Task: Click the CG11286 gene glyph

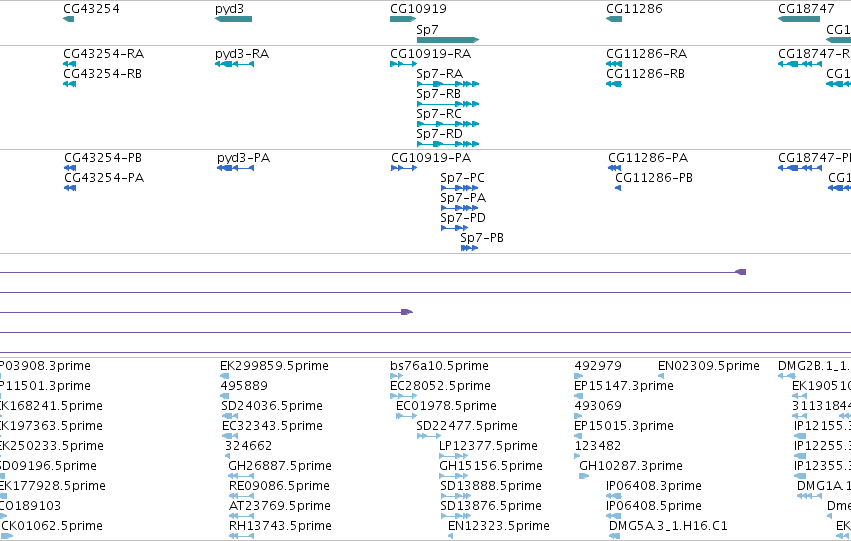Action: (614, 20)
